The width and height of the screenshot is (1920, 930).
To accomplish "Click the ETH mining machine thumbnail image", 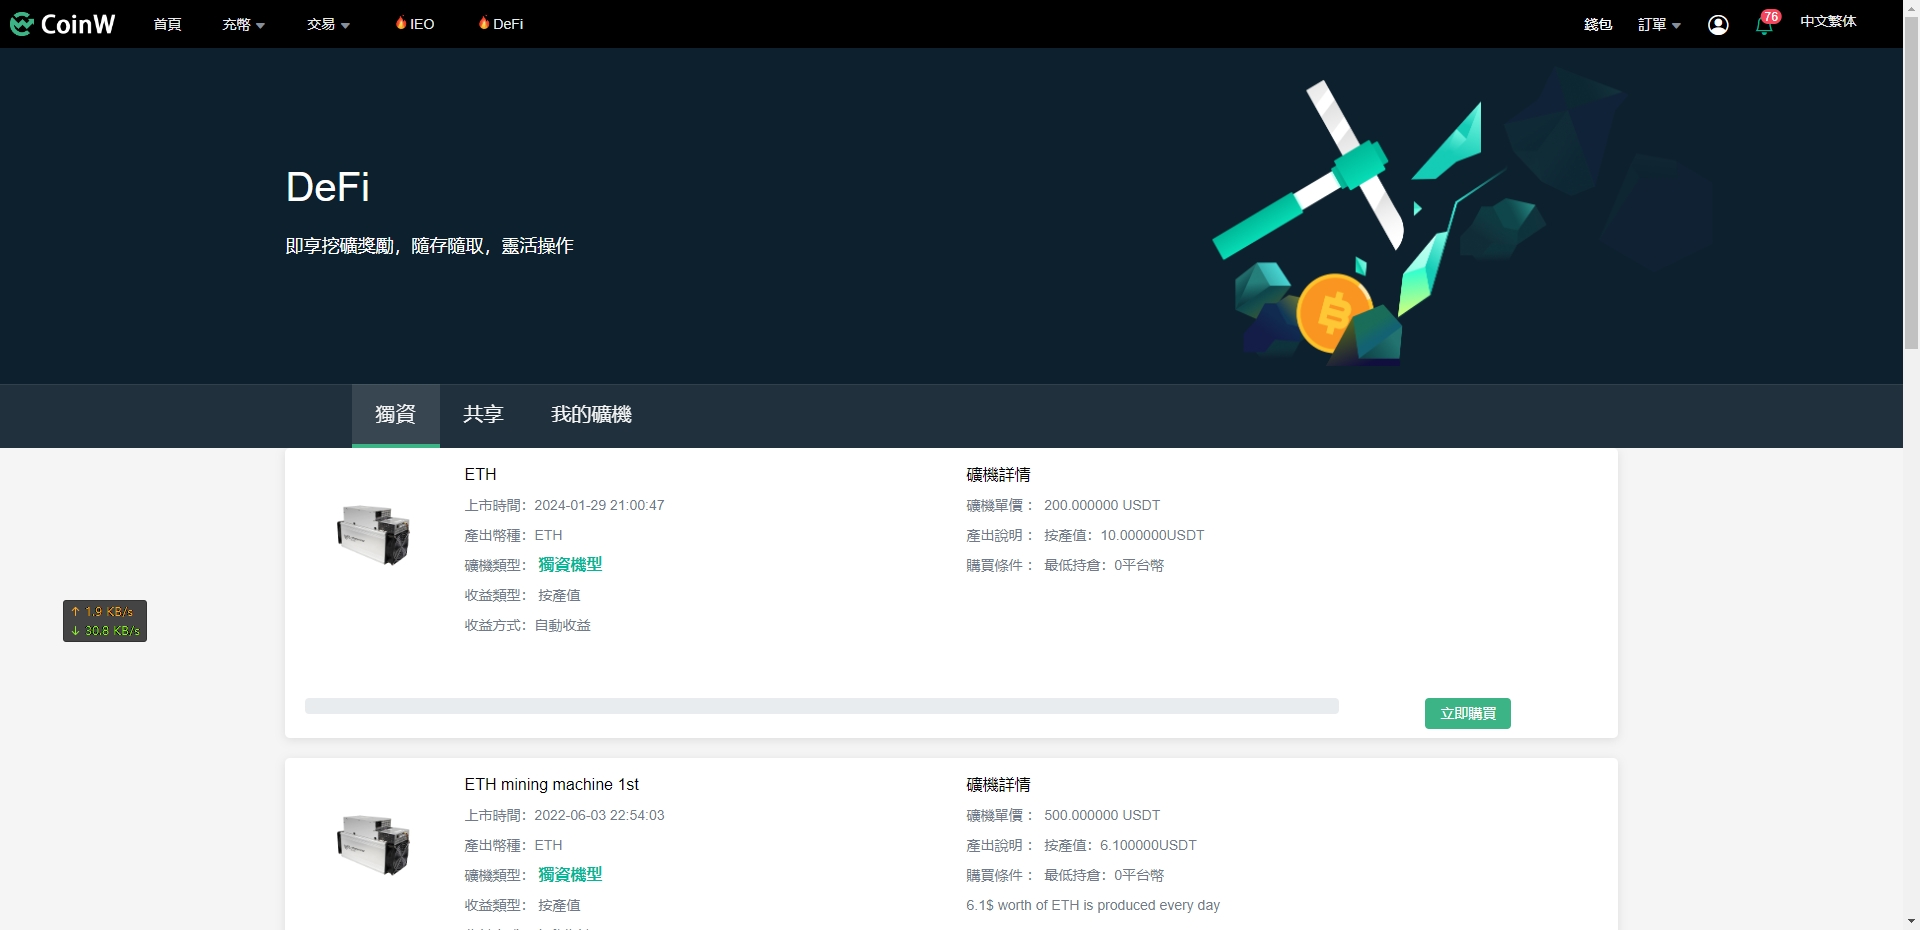I will pos(373,534).
